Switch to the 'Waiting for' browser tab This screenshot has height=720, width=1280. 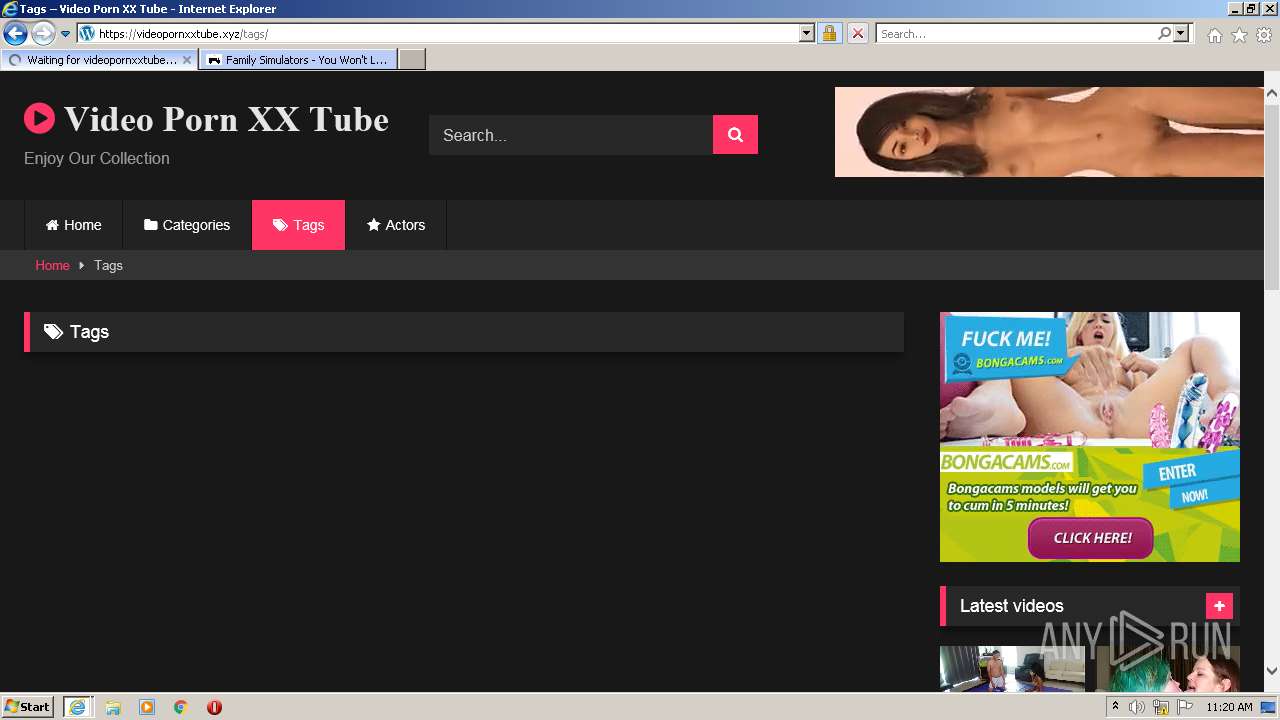point(100,60)
